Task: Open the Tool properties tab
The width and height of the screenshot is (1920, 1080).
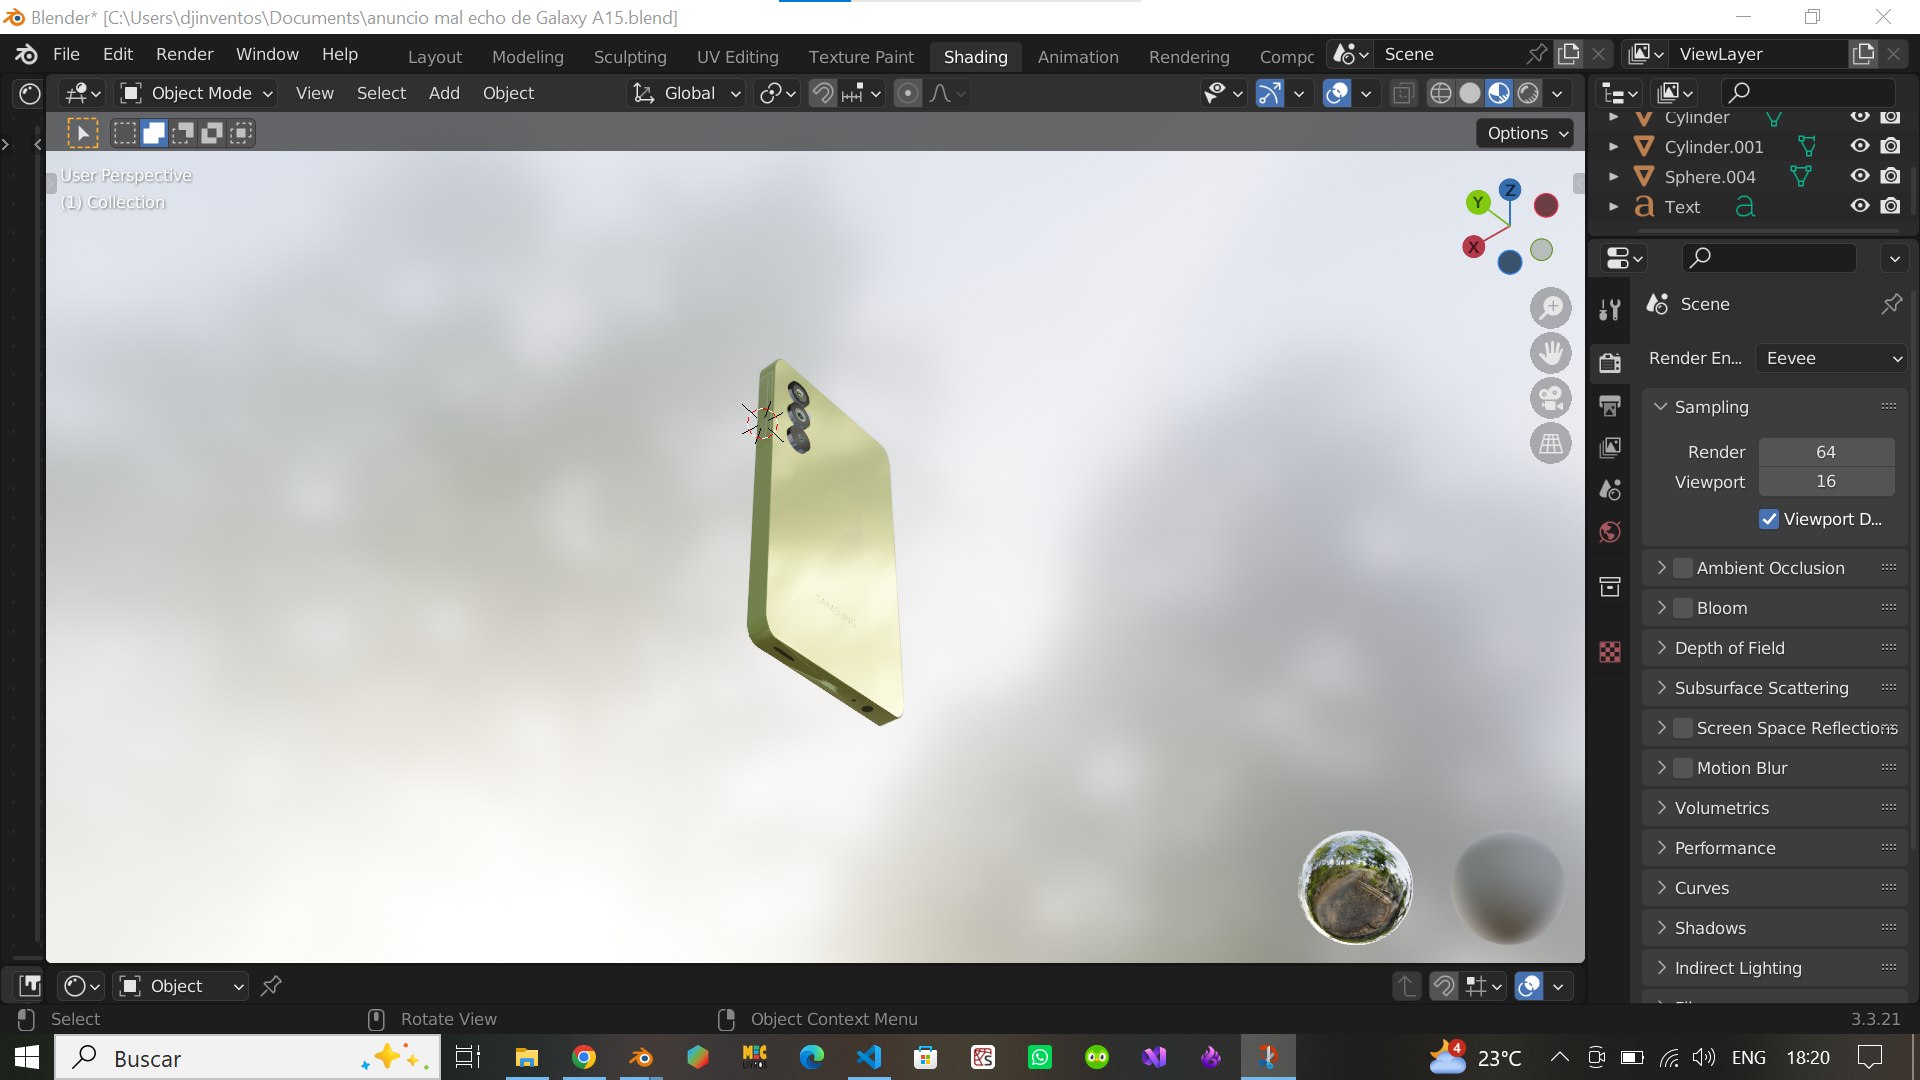Action: click(x=1610, y=309)
